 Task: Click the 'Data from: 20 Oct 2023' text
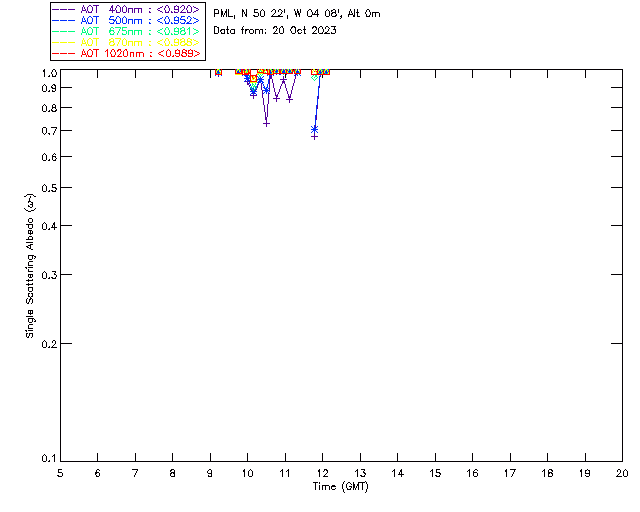(x=275, y=31)
